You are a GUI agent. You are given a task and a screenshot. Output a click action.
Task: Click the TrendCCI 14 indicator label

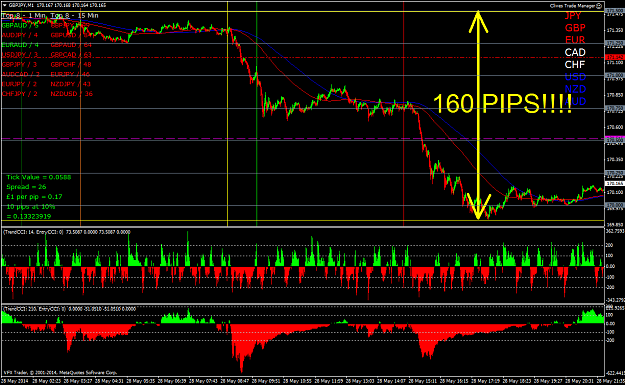[x=67, y=232]
